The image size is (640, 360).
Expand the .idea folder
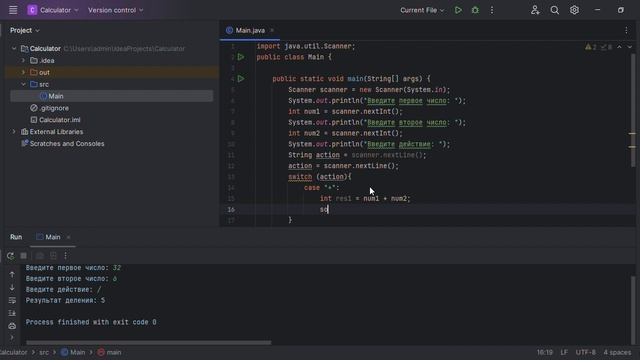pos(23,60)
